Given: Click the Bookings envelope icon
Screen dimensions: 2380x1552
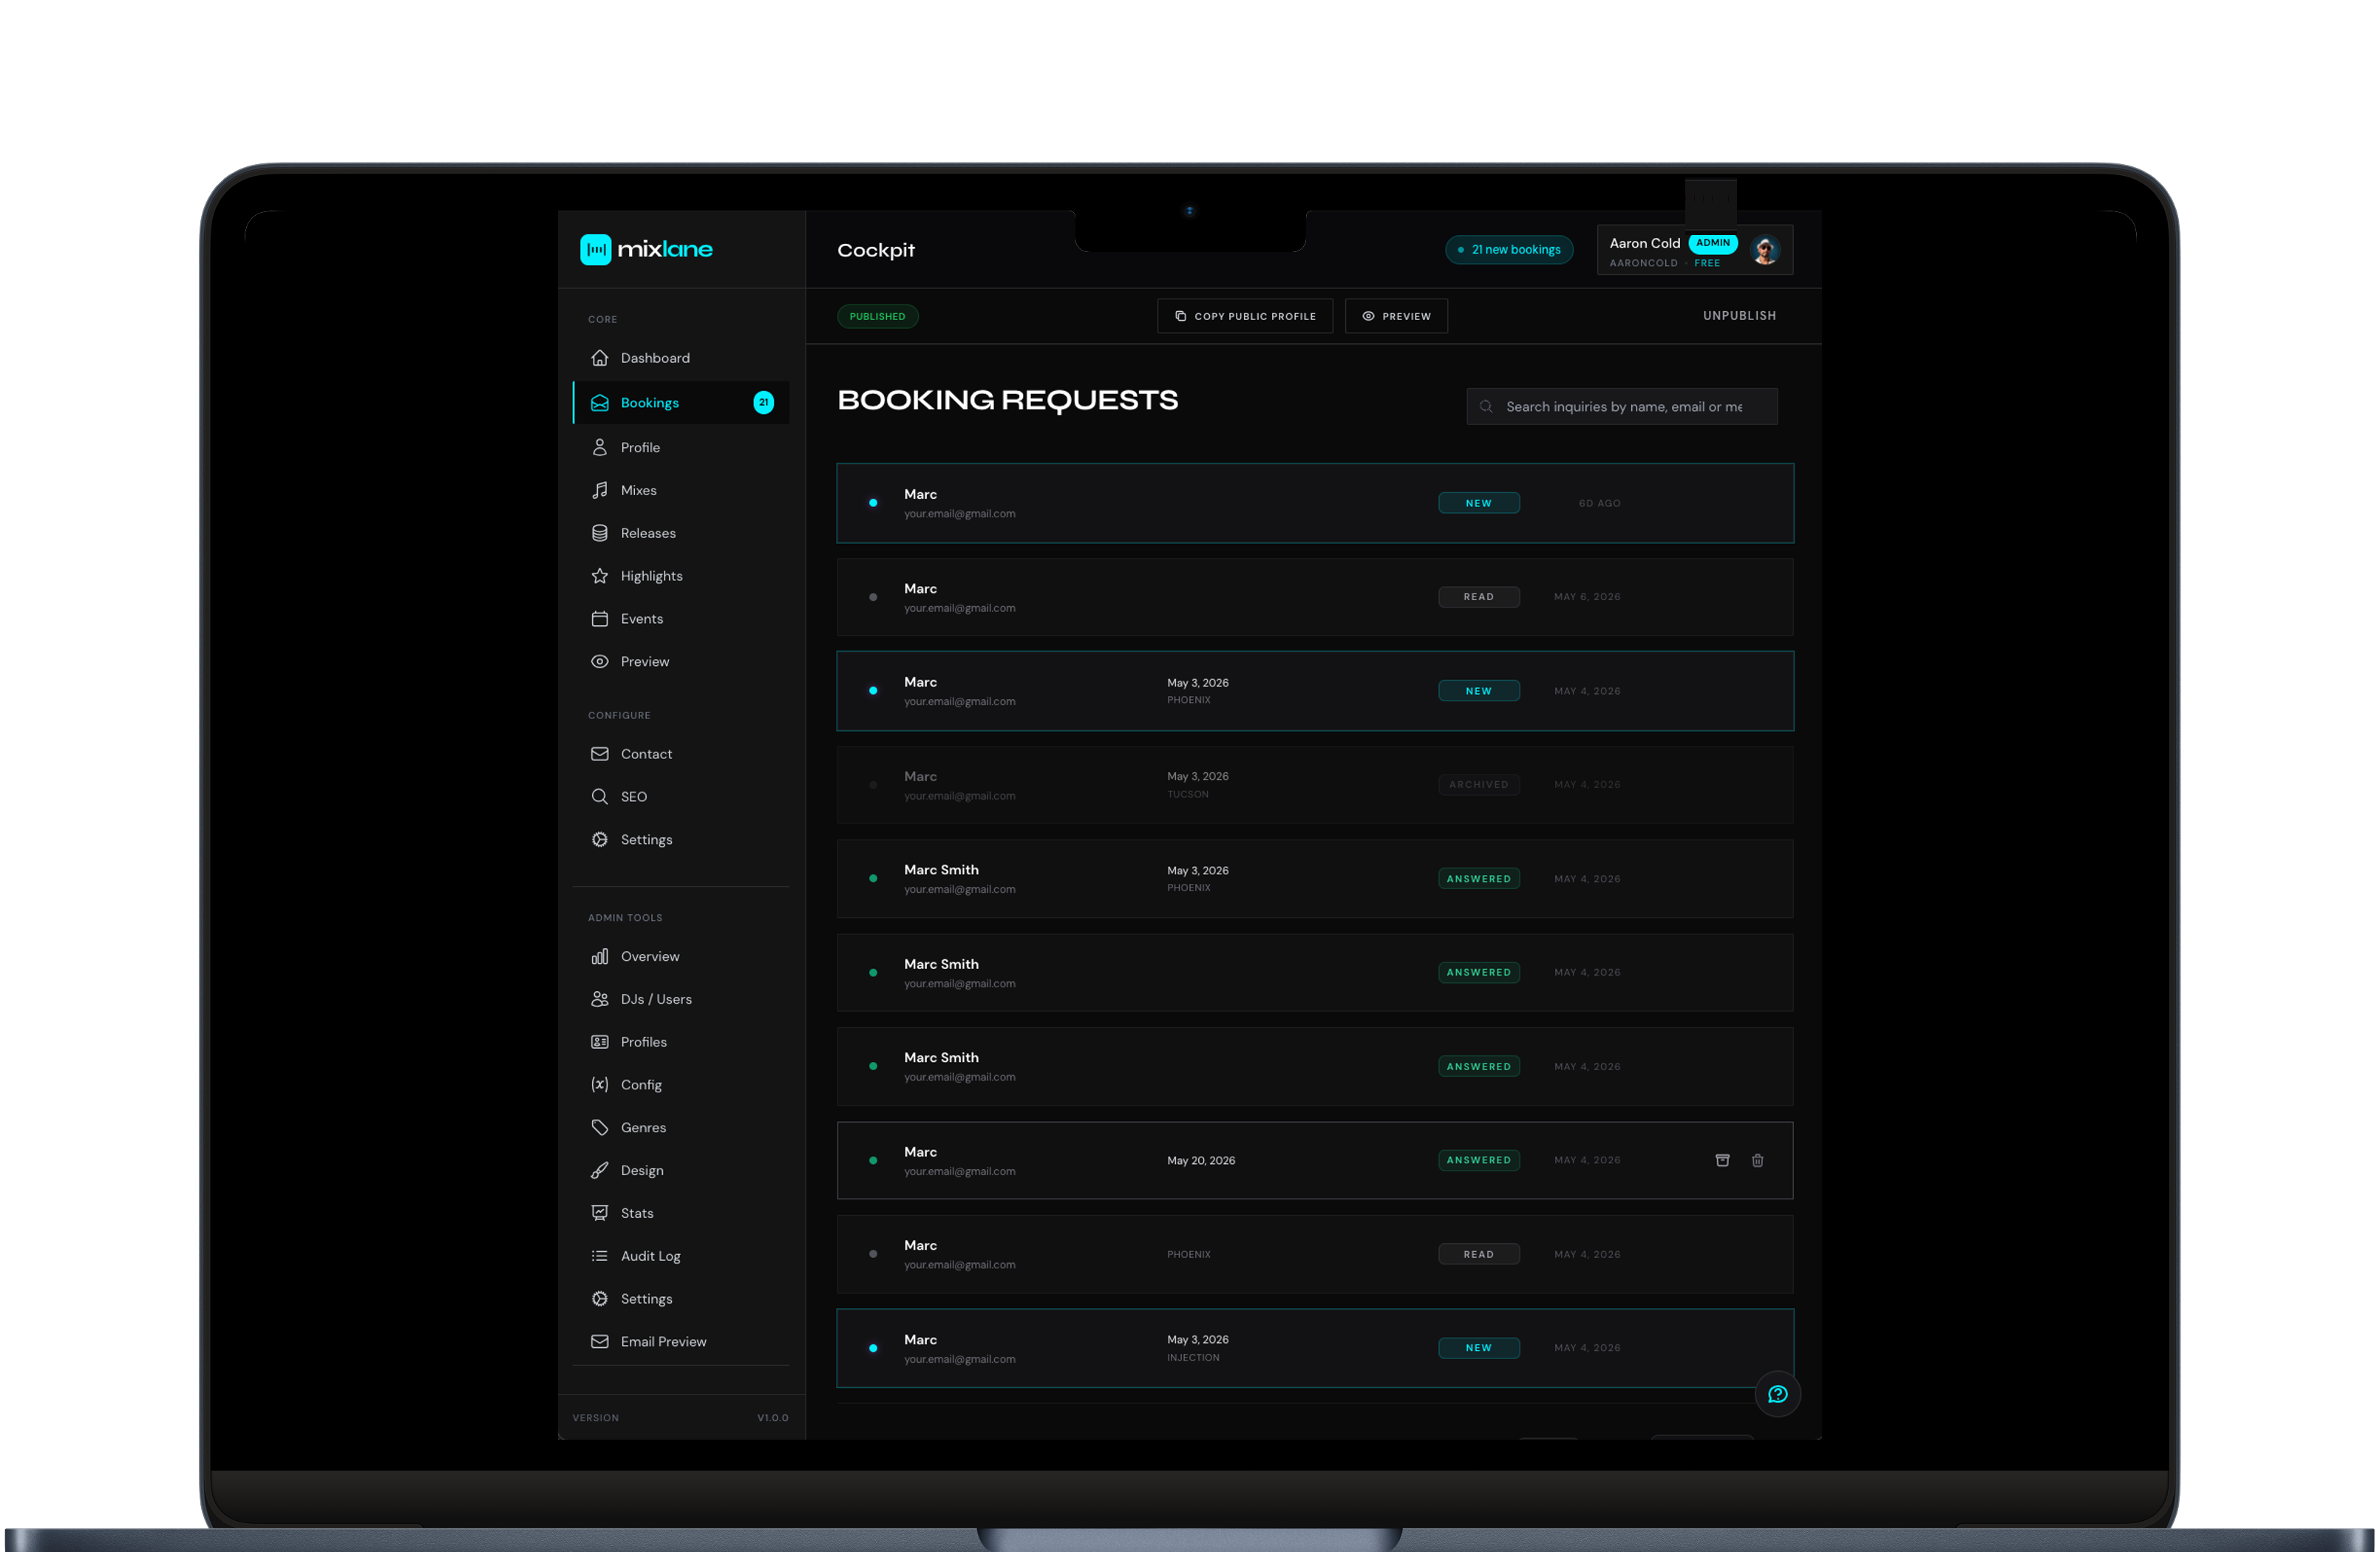Looking at the screenshot, I should pos(600,403).
